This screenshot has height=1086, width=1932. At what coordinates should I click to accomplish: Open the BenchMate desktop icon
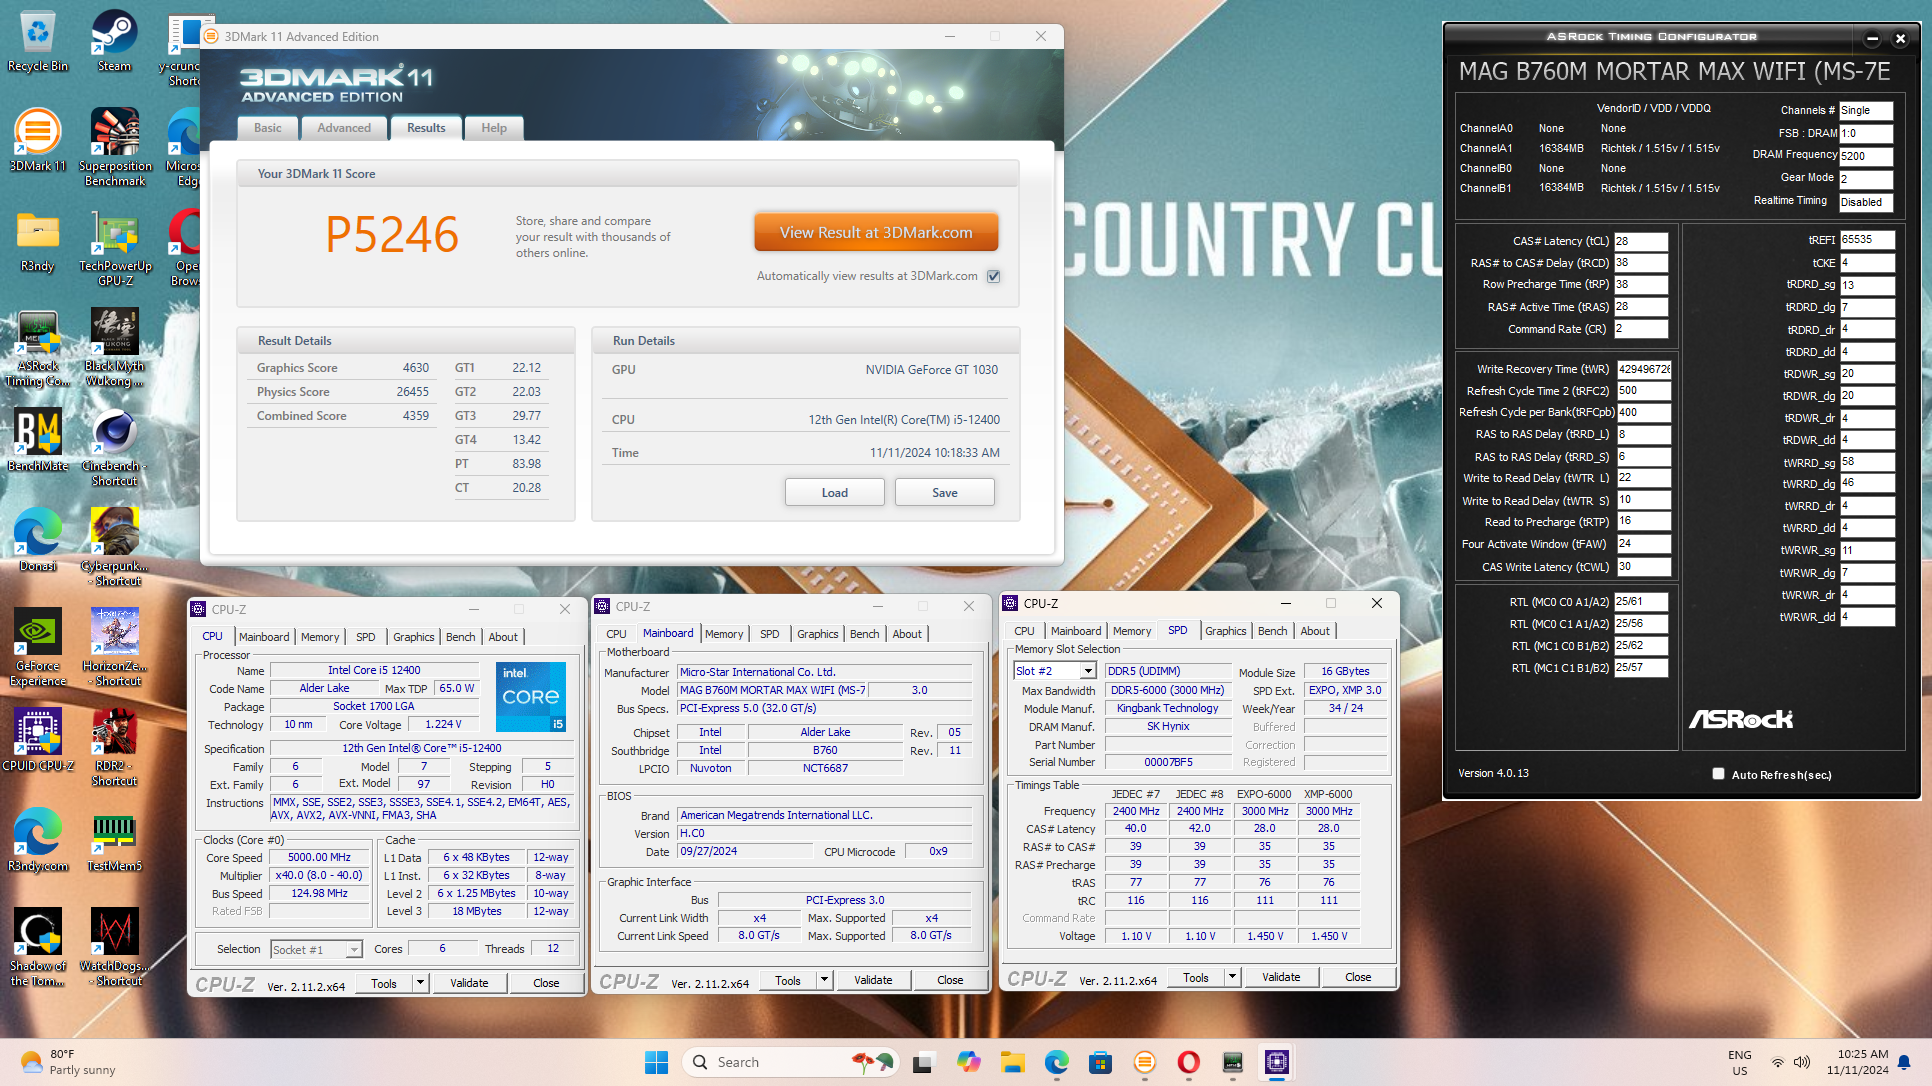point(38,440)
